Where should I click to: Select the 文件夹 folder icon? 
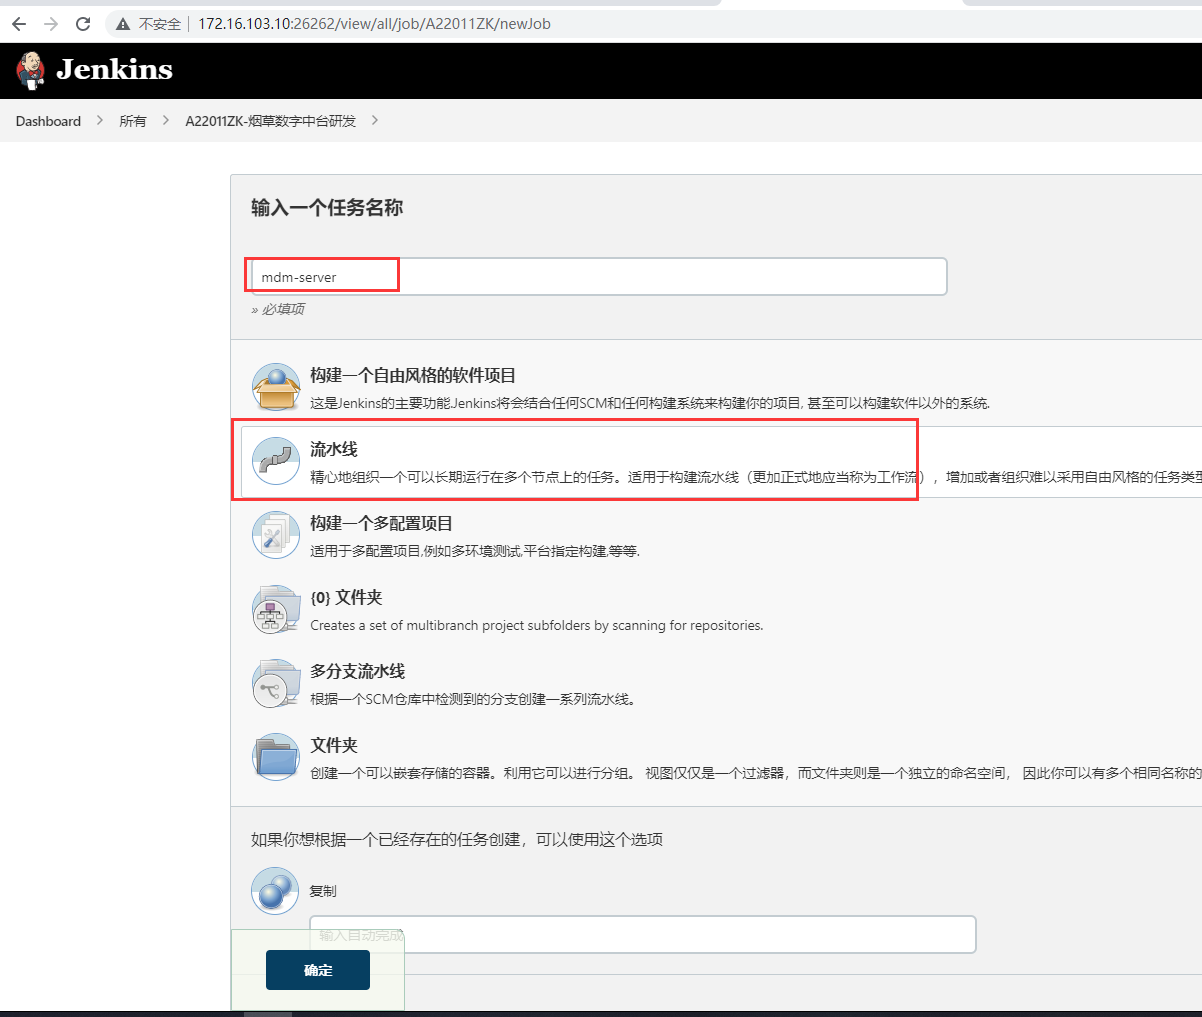(x=276, y=757)
